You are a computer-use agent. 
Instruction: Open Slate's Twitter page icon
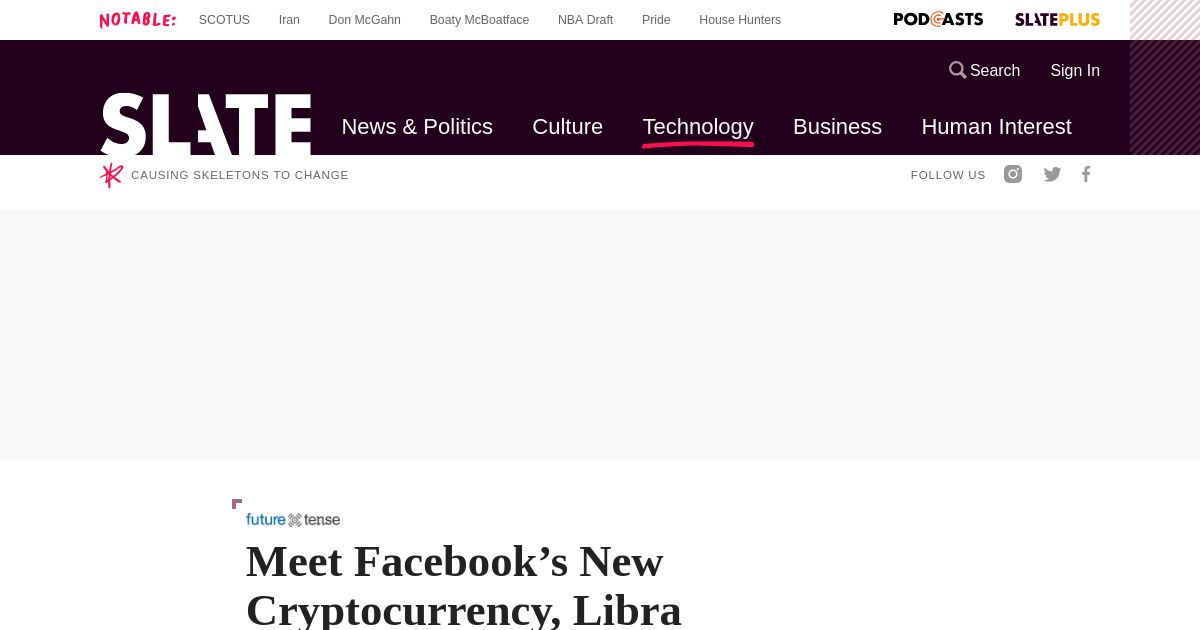(1052, 174)
